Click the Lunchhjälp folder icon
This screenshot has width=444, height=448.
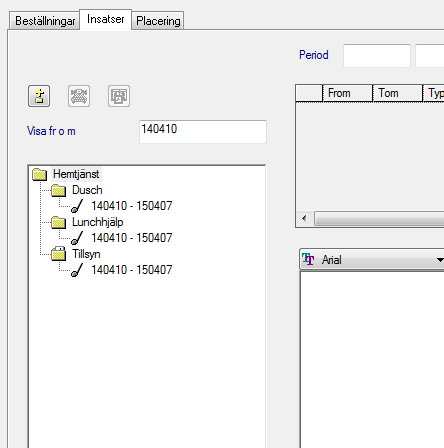click(59, 222)
